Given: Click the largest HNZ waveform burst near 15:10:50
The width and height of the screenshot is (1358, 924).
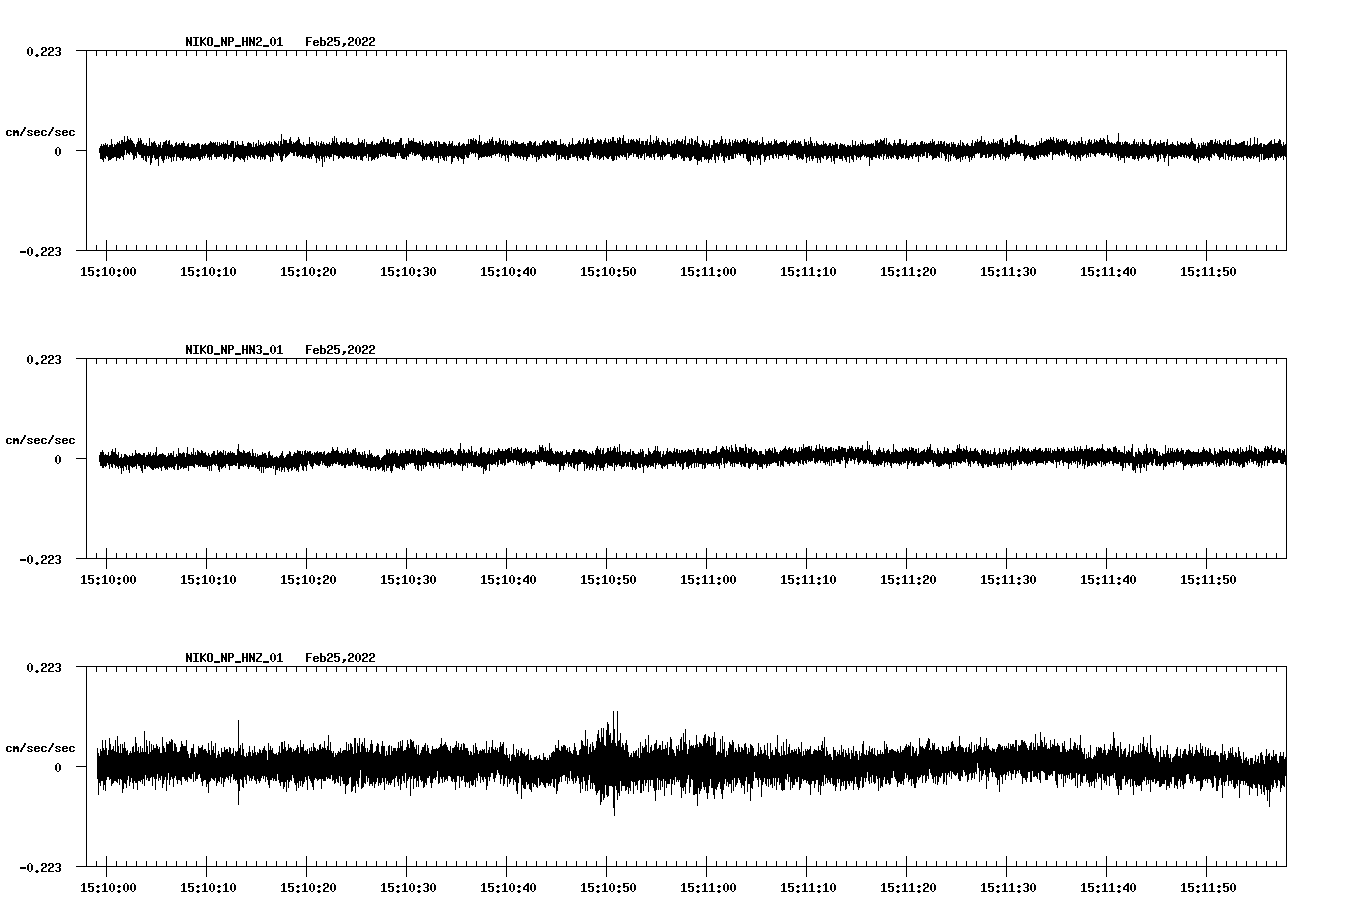Looking at the screenshot, I should coord(612,763).
